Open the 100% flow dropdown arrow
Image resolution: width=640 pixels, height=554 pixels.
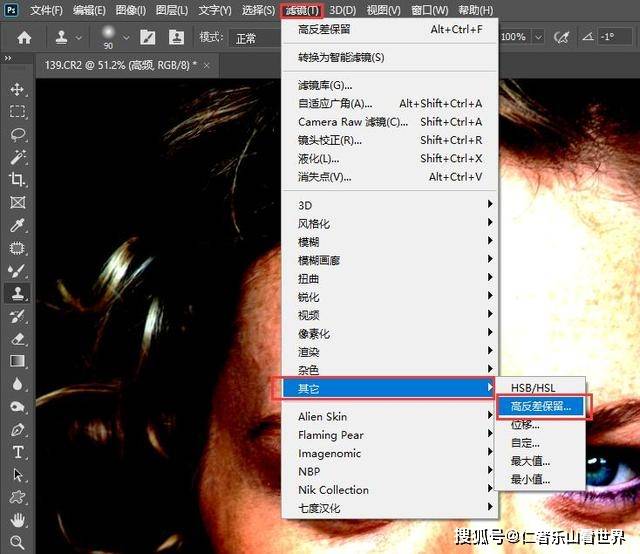pyautogui.click(x=539, y=37)
